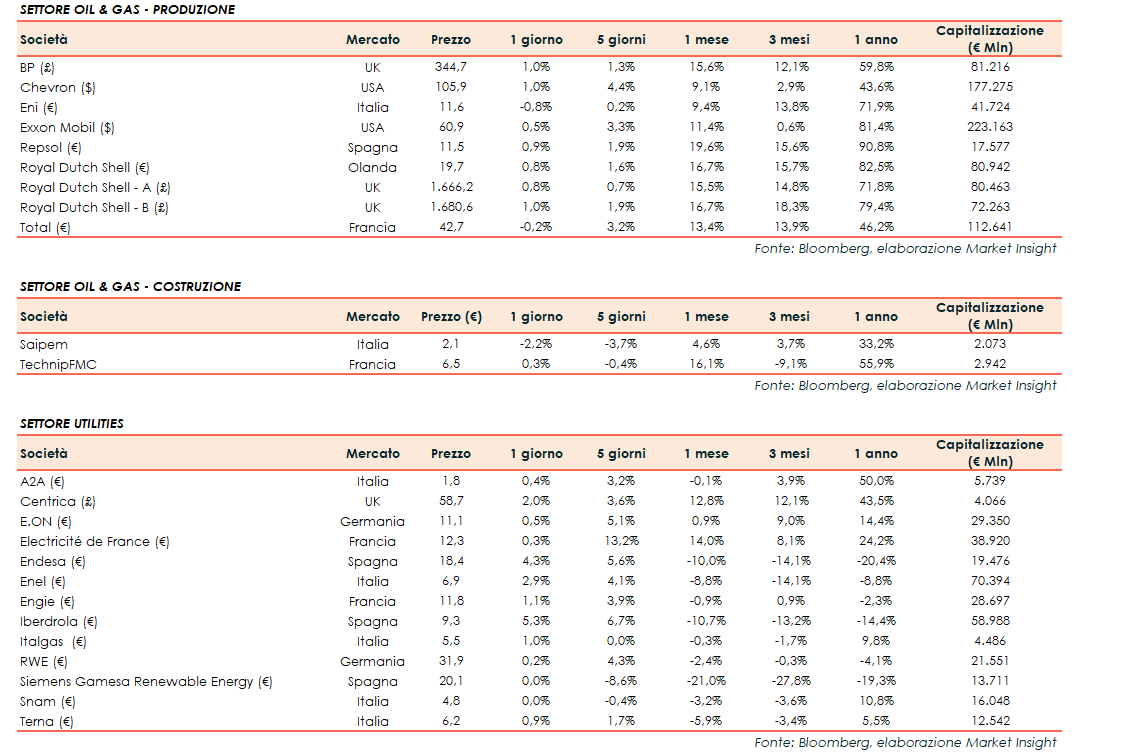Screen dimensions: 1126x752
Task: Click the Saipem company name
Action: (x=44, y=345)
